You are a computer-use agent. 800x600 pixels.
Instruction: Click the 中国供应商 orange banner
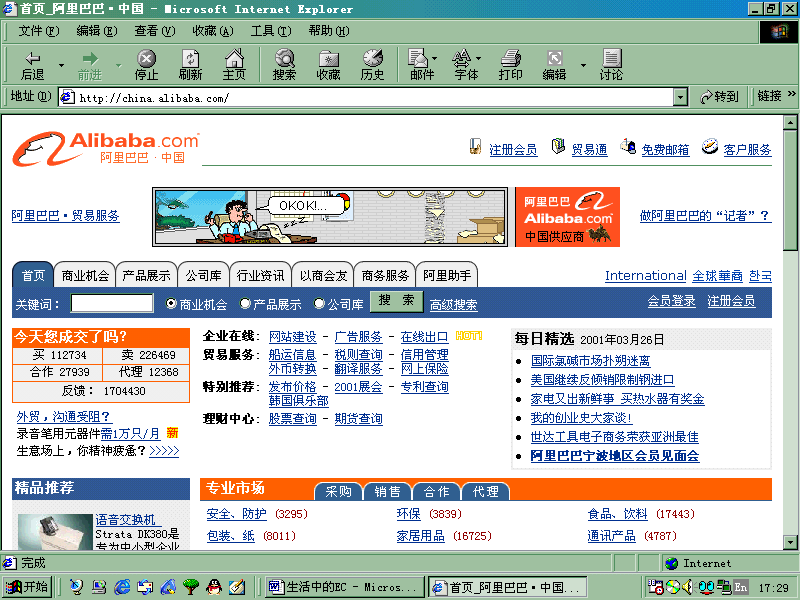click(x=567, y=217)
